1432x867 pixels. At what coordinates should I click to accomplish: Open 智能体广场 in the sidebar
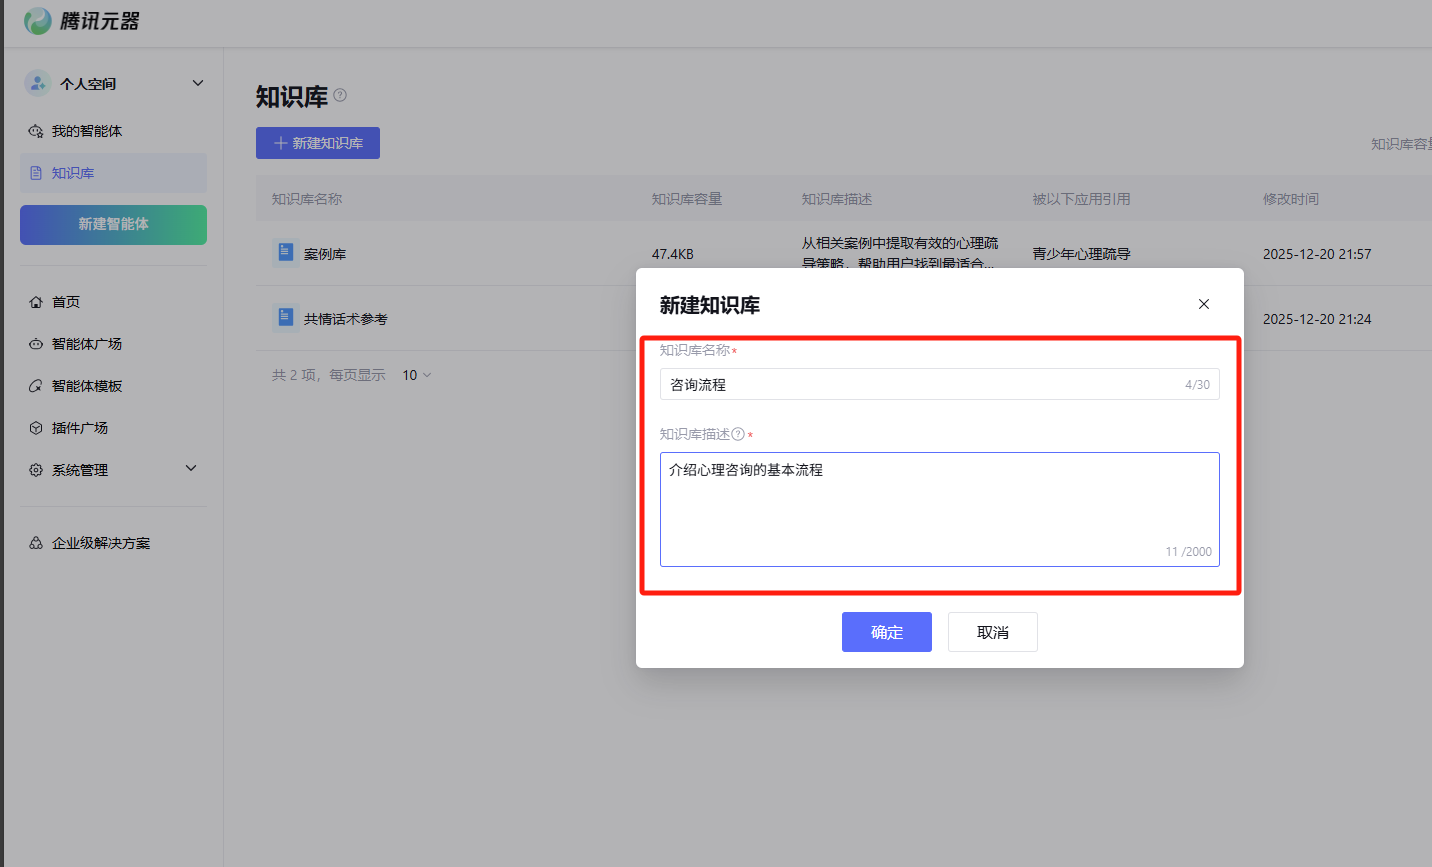point(87,344)
